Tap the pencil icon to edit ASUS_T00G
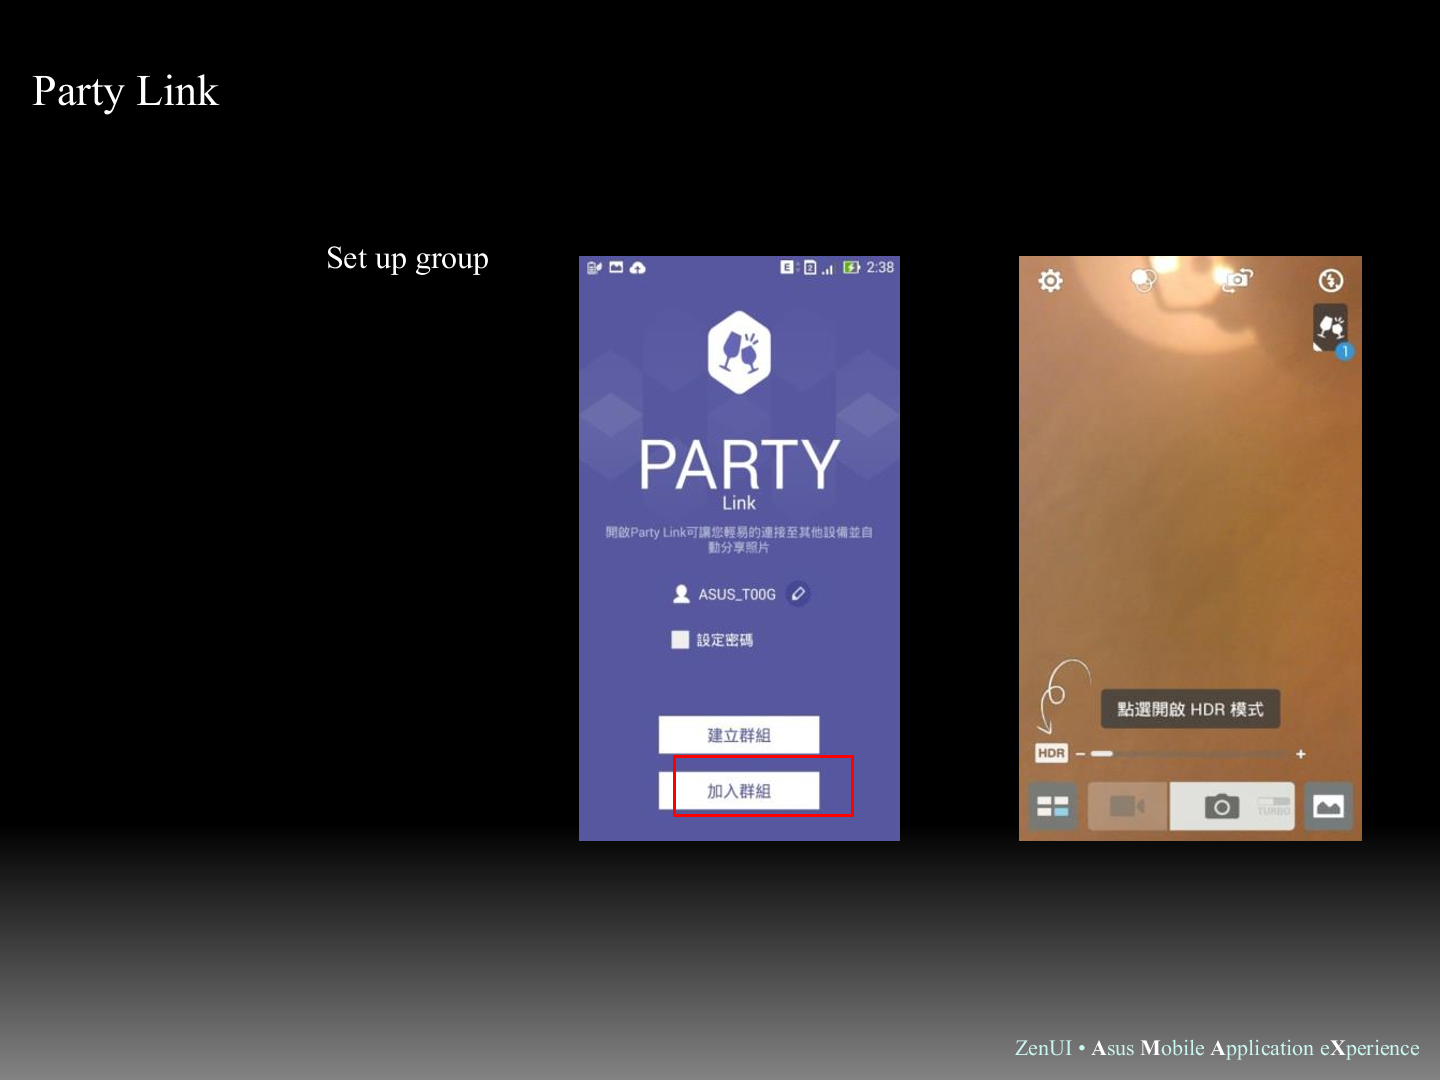 coord(798,594)
